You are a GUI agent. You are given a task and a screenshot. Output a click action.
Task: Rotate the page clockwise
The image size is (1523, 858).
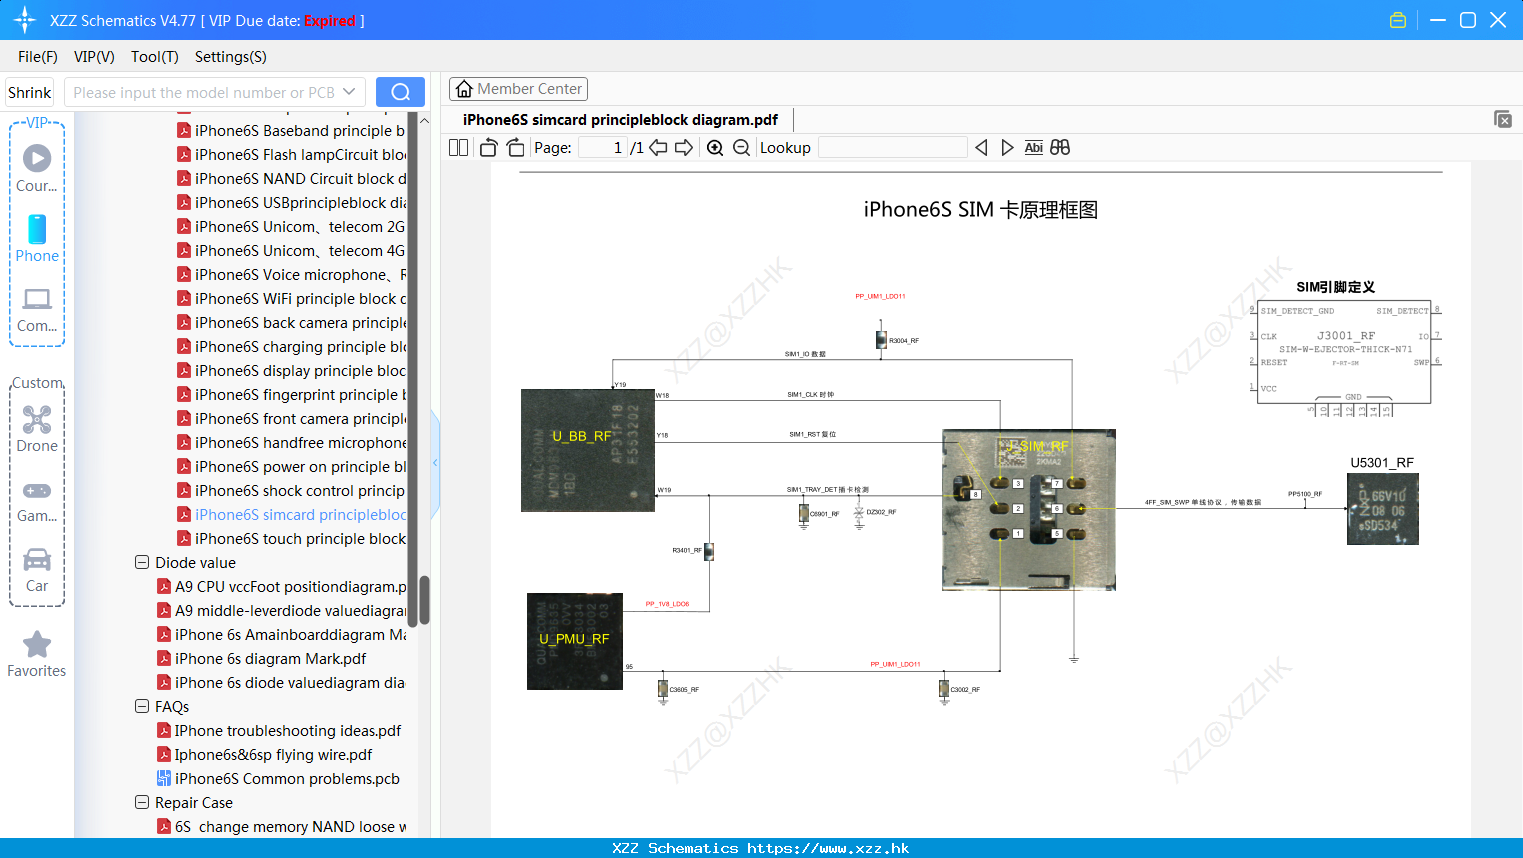(515, 148)
